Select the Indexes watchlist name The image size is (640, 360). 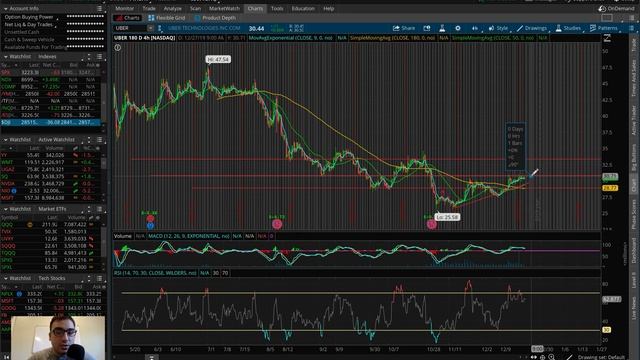[x=47, y=57]
